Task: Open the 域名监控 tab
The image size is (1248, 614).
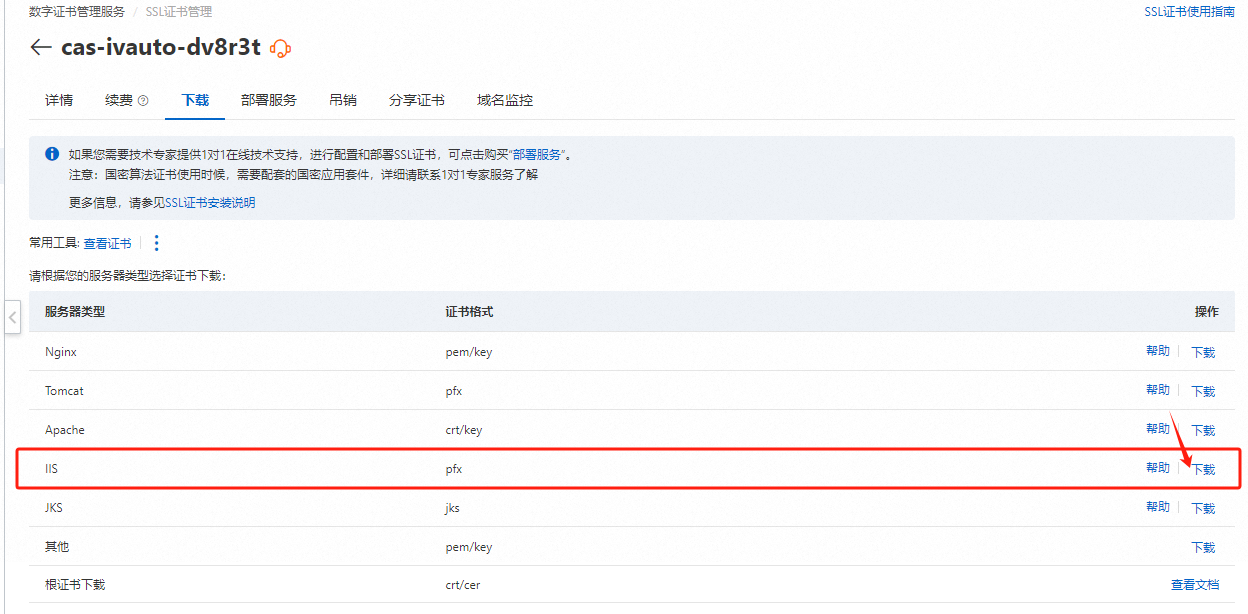Action: [x=505, y=100]
